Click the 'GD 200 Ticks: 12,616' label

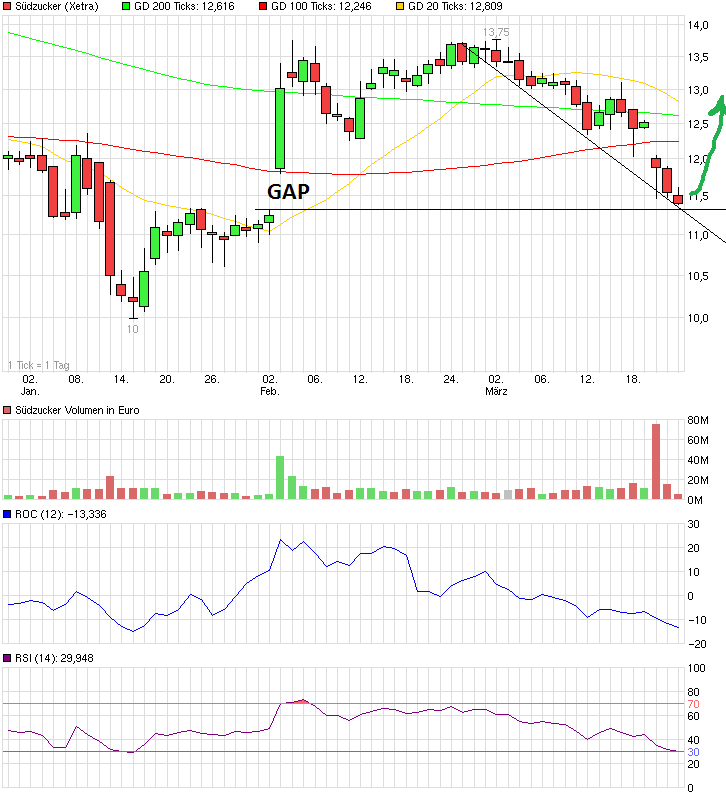pyautogui.click(x=184, y=6)
